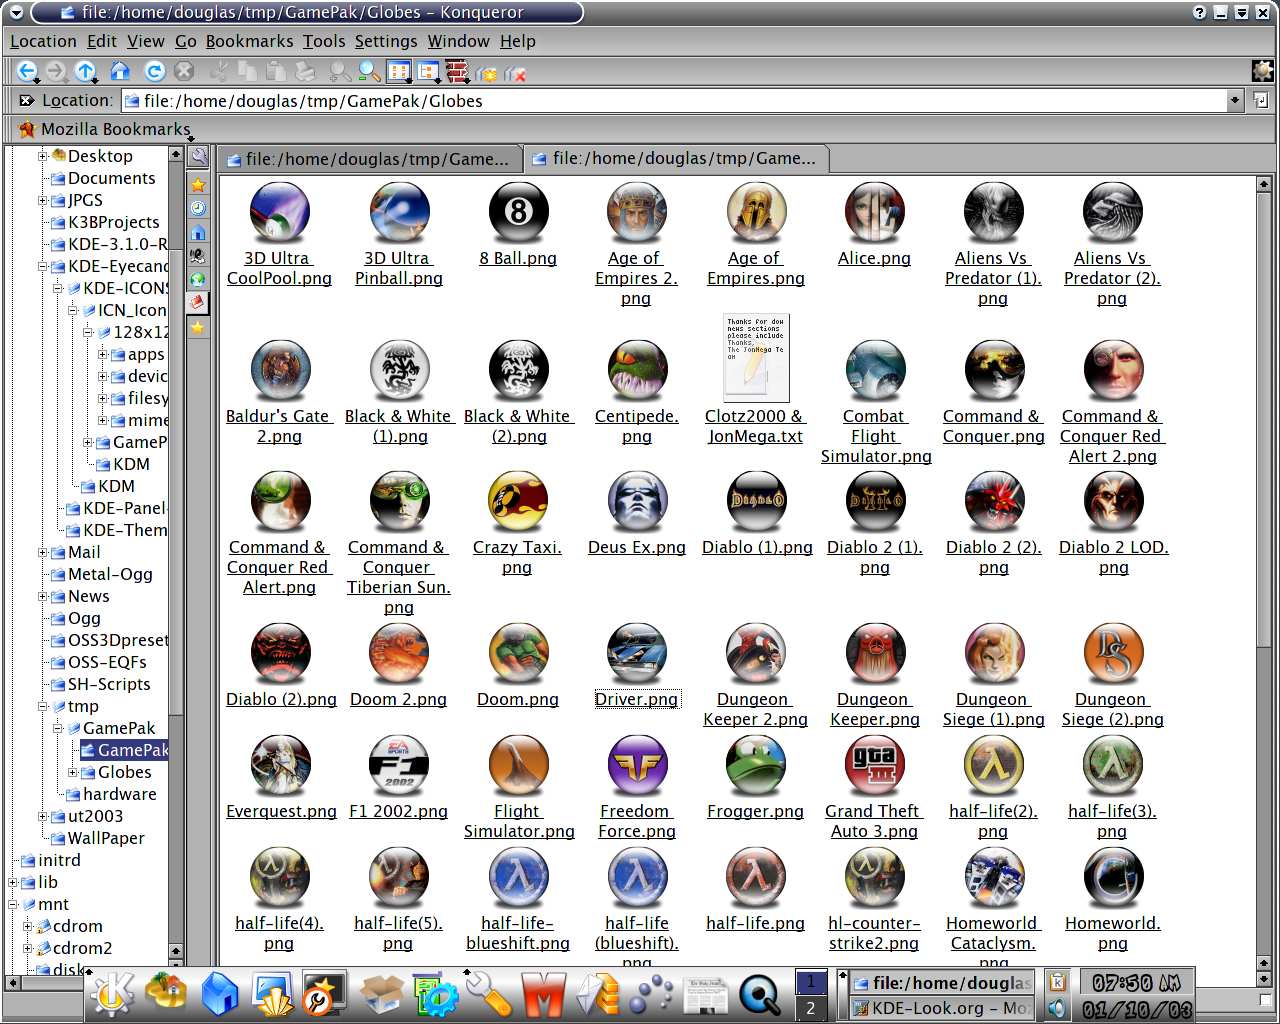Launch the red M panel application icon
The width and height of the screenshot is (1280, 1024).
coord(544,995)
